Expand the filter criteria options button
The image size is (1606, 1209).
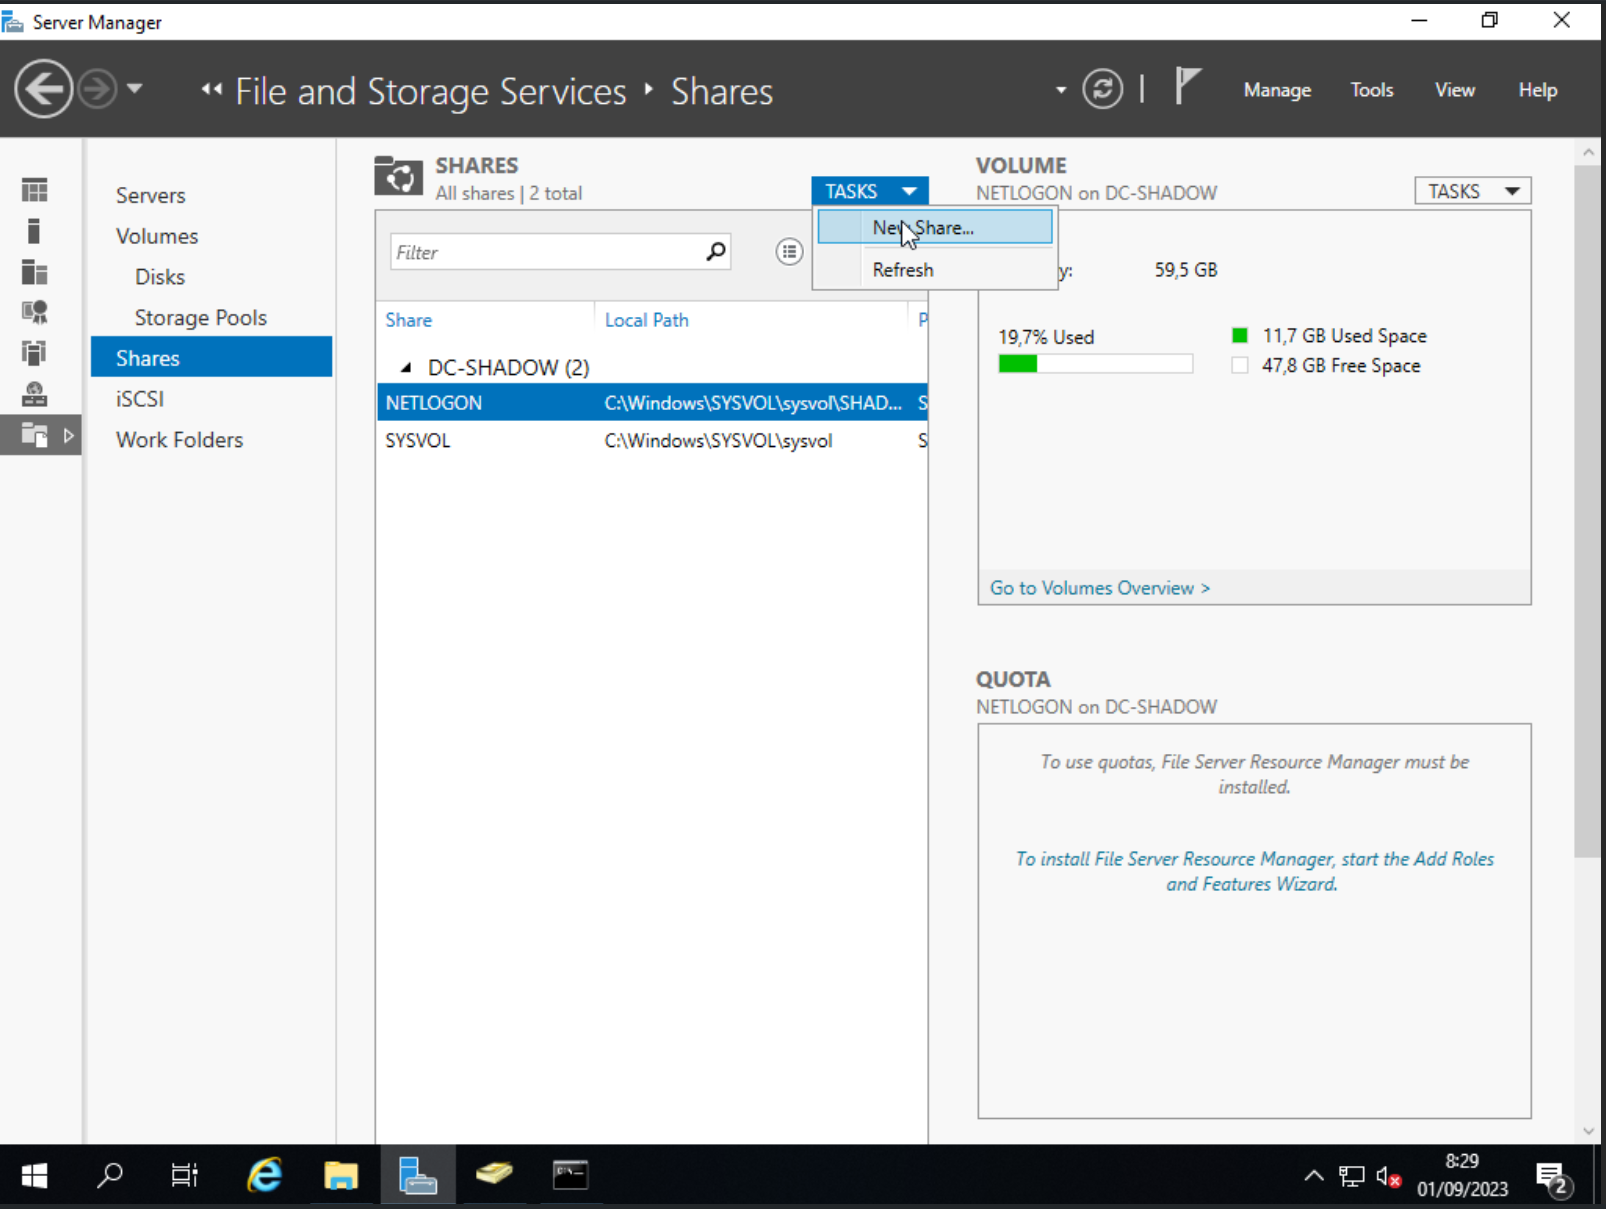pos(789,252)
